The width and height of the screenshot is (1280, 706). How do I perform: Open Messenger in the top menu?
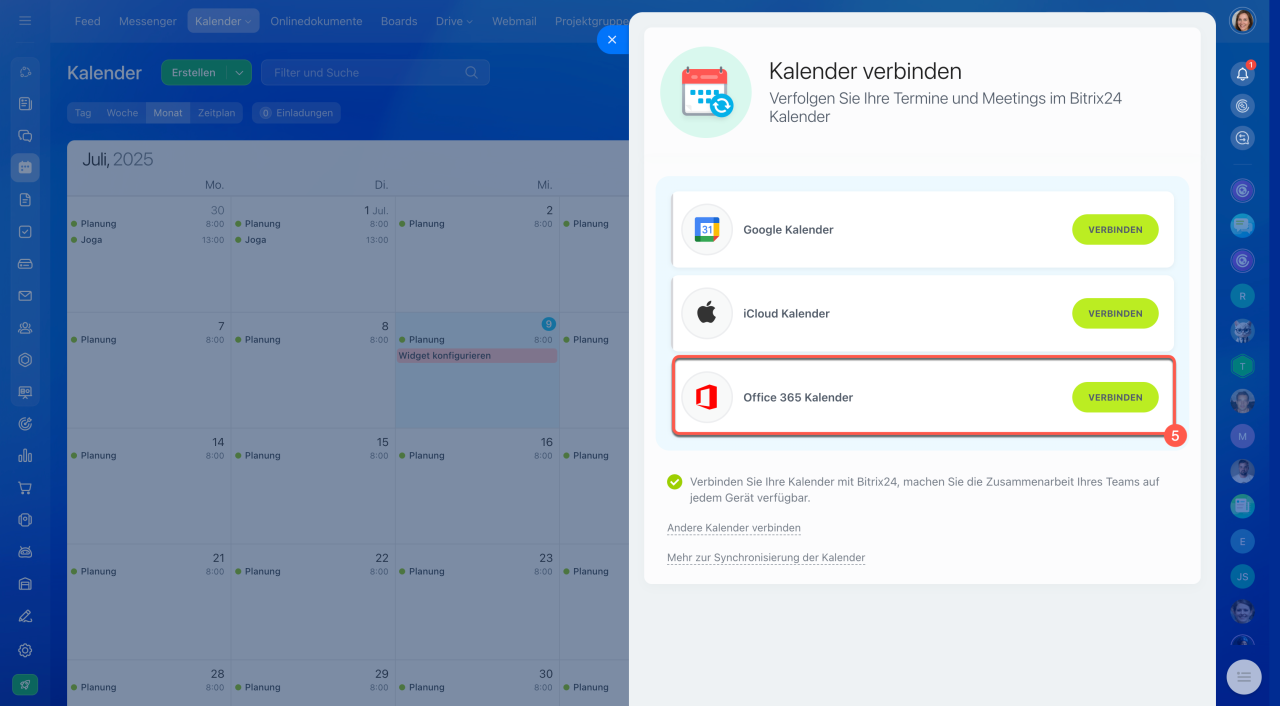tap(148, 21)
